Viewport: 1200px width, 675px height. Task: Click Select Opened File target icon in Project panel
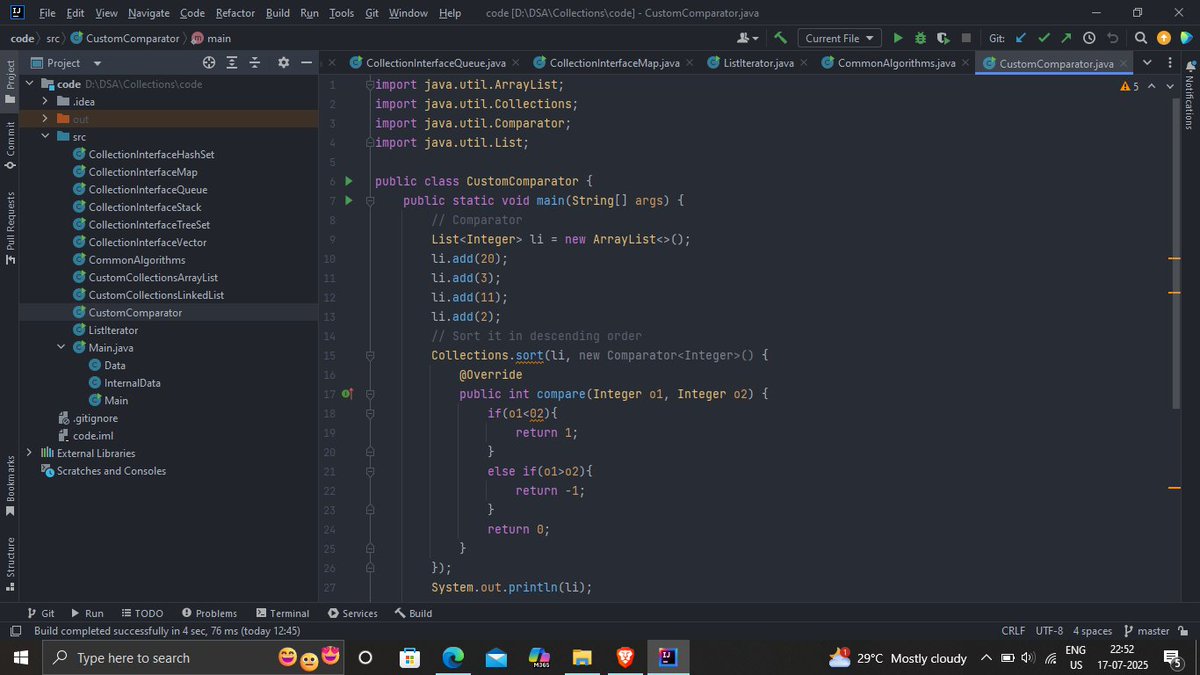point(209,62)
